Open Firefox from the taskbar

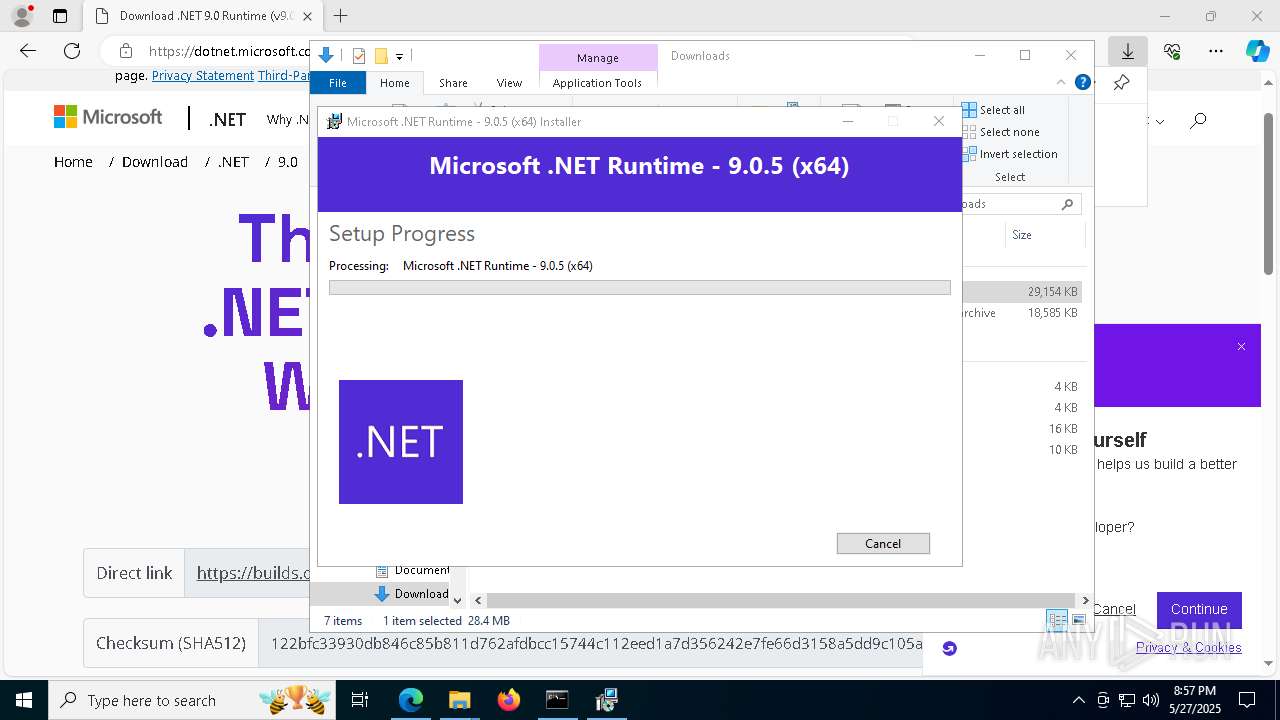508,700
